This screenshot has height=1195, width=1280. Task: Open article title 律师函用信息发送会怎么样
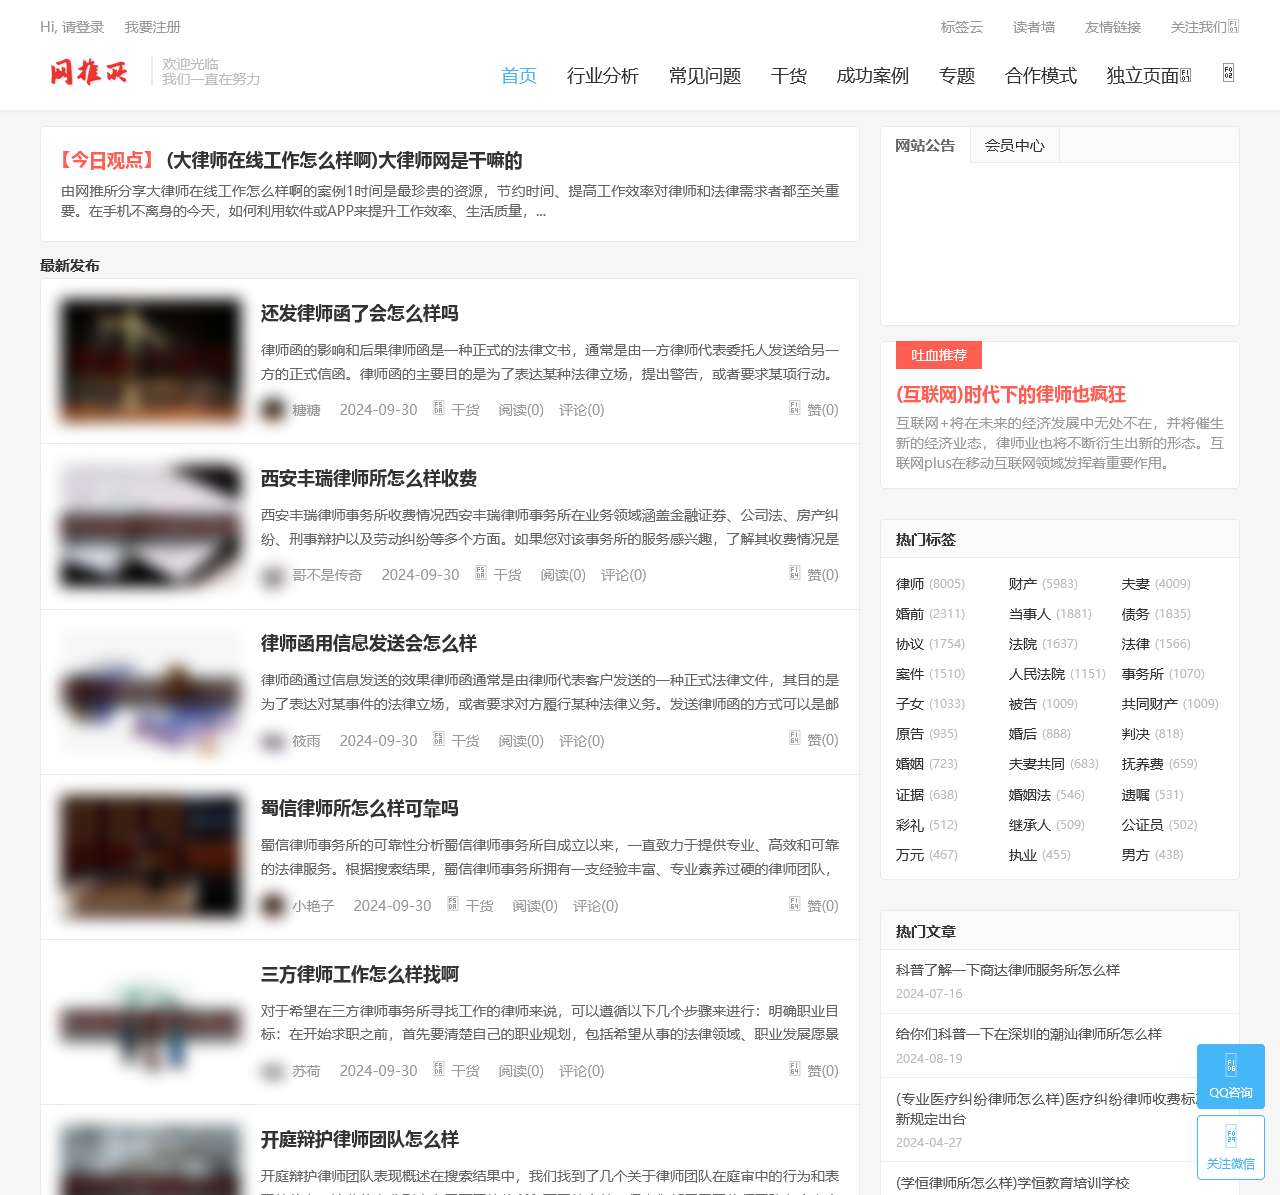point(369,643)
